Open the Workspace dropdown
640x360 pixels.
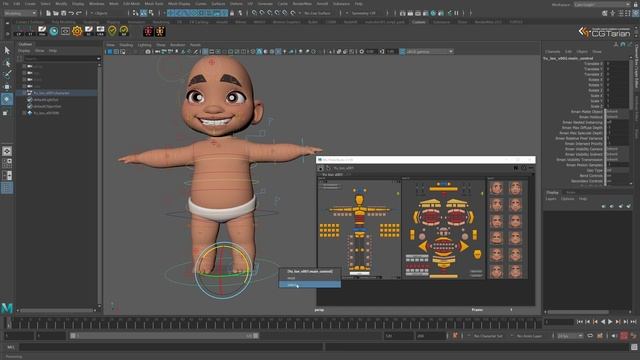[602, 4]
